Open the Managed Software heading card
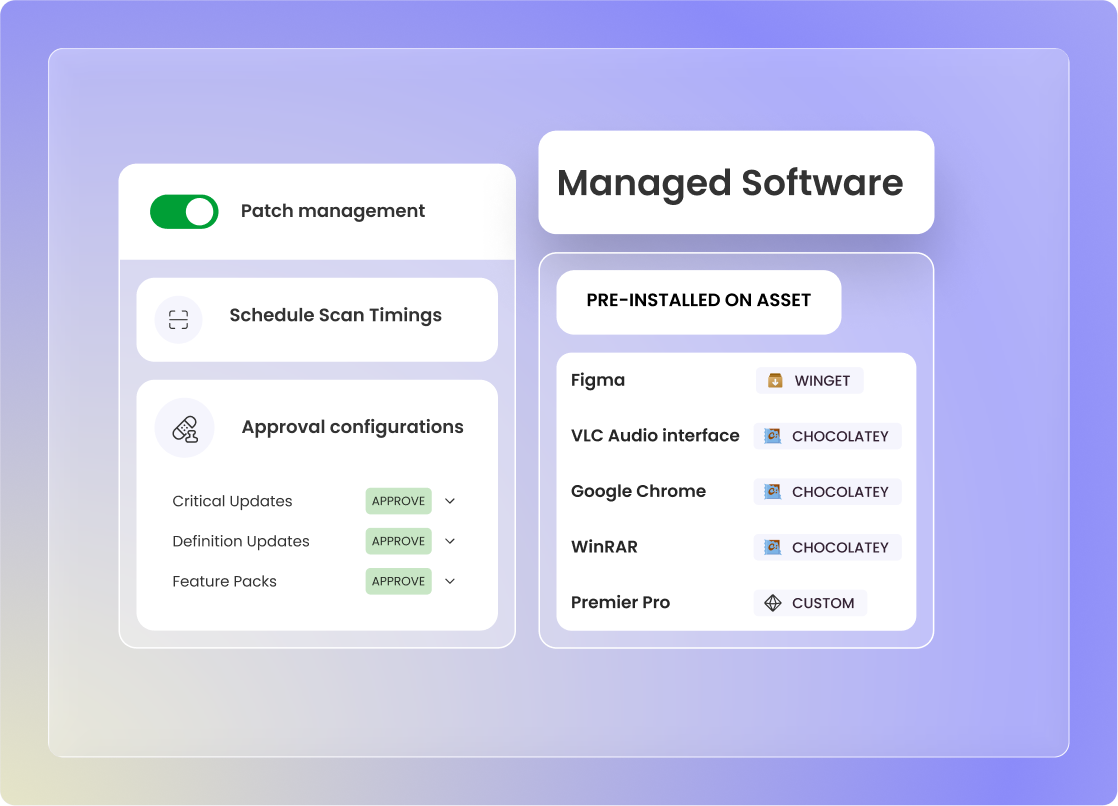The width and height of the screenshot is (1118, 806). click(x=735, y=183)
